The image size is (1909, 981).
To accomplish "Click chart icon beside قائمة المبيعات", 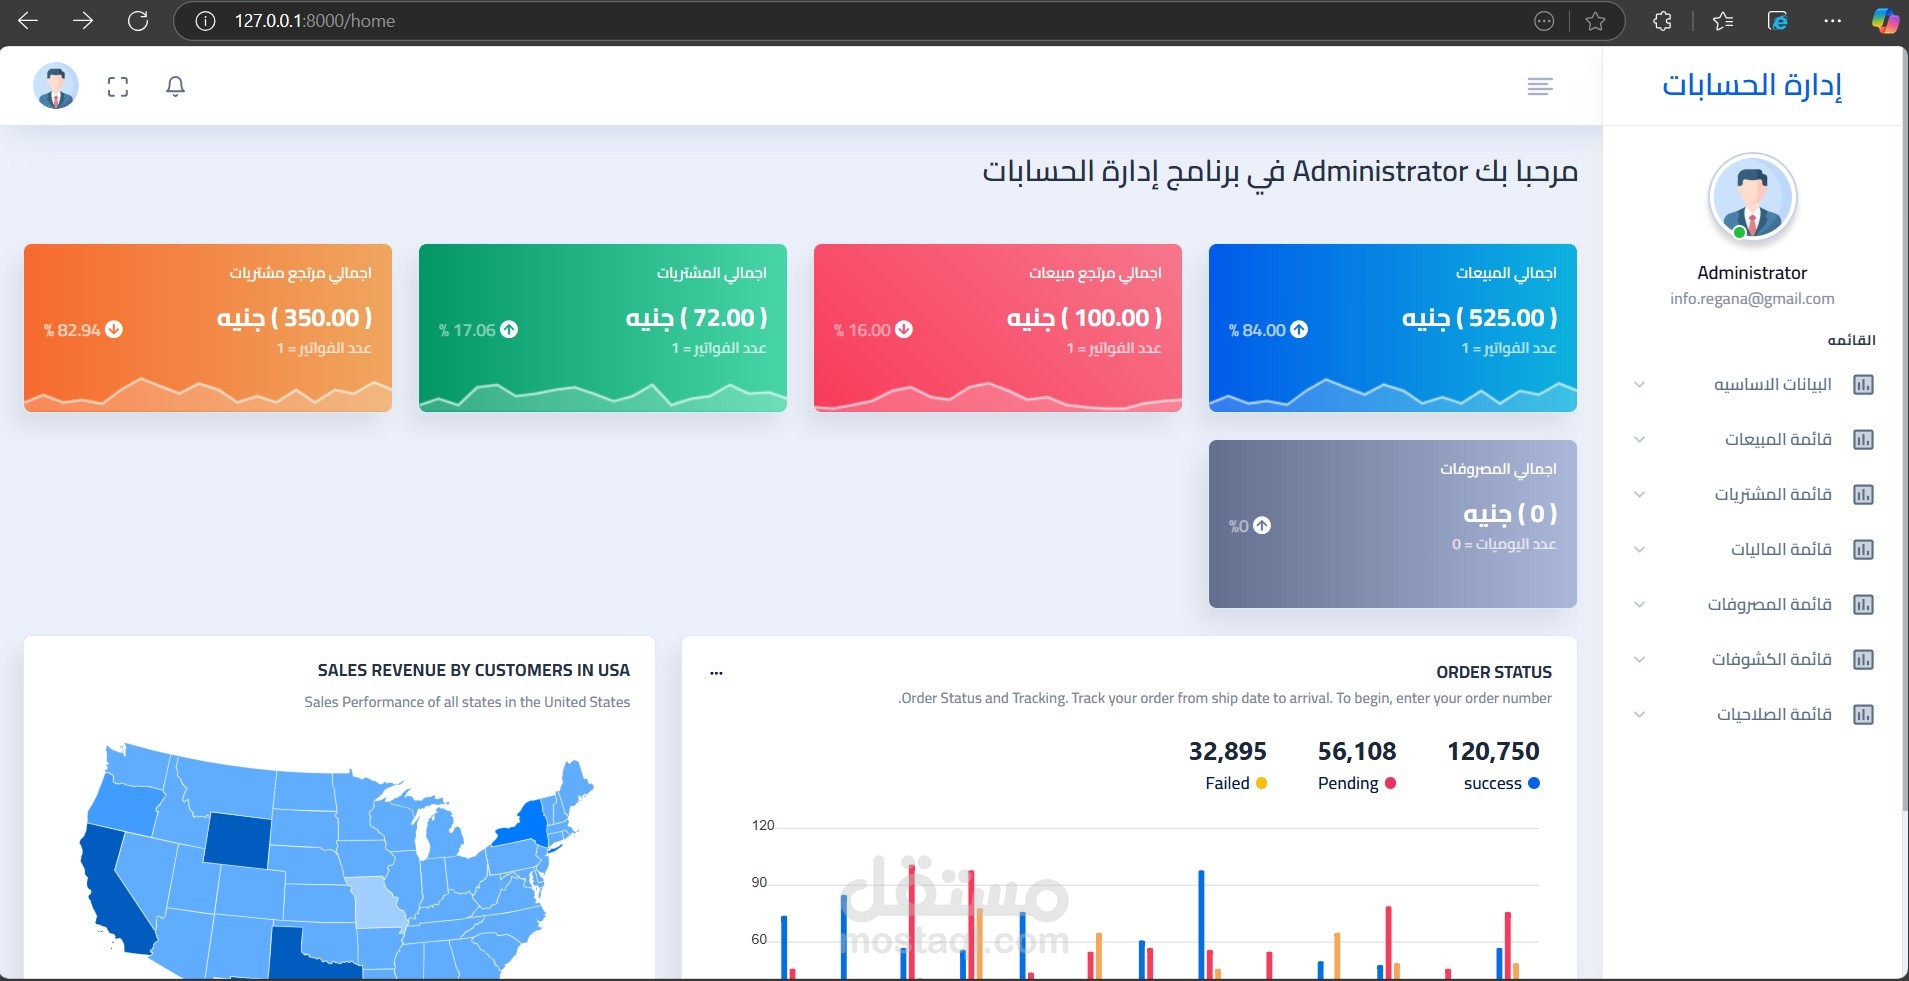I will [x=1863, y=439].
